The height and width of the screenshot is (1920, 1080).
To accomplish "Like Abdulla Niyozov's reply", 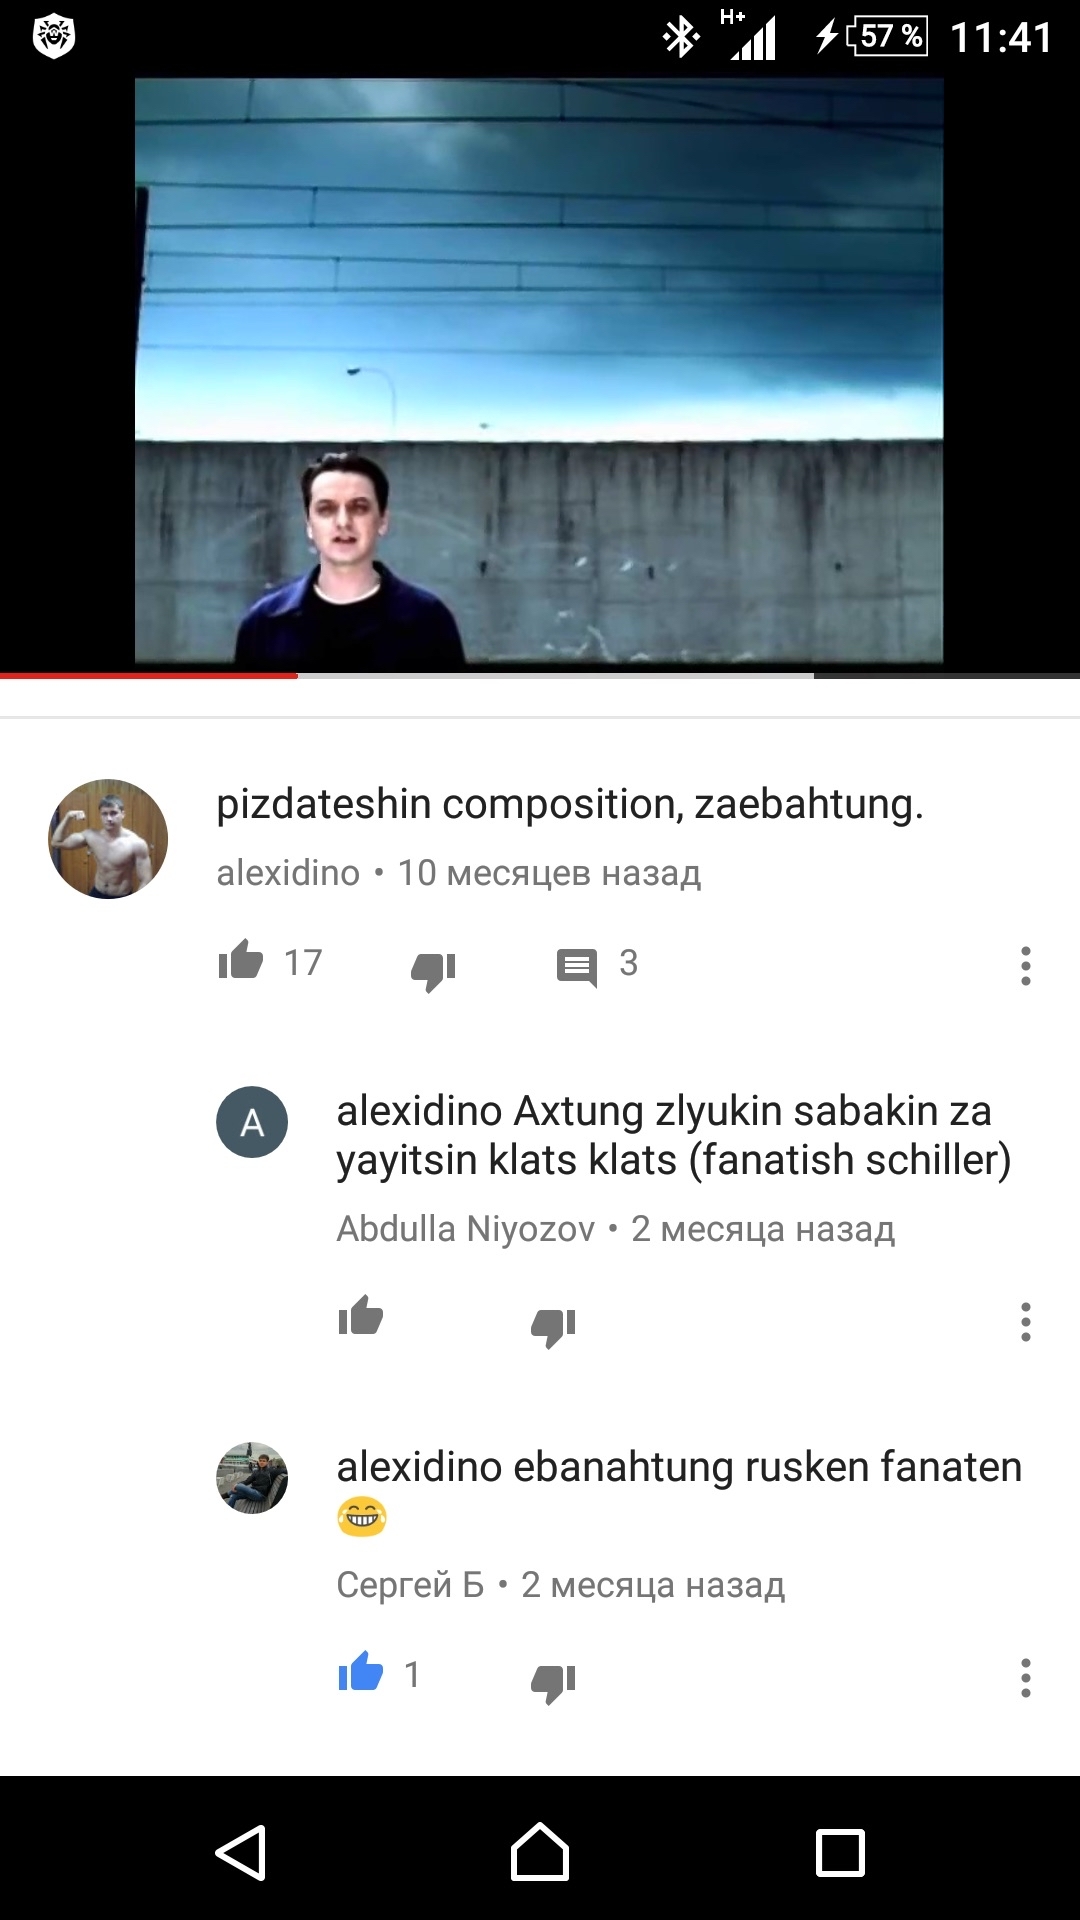I will coord(361,1317).
